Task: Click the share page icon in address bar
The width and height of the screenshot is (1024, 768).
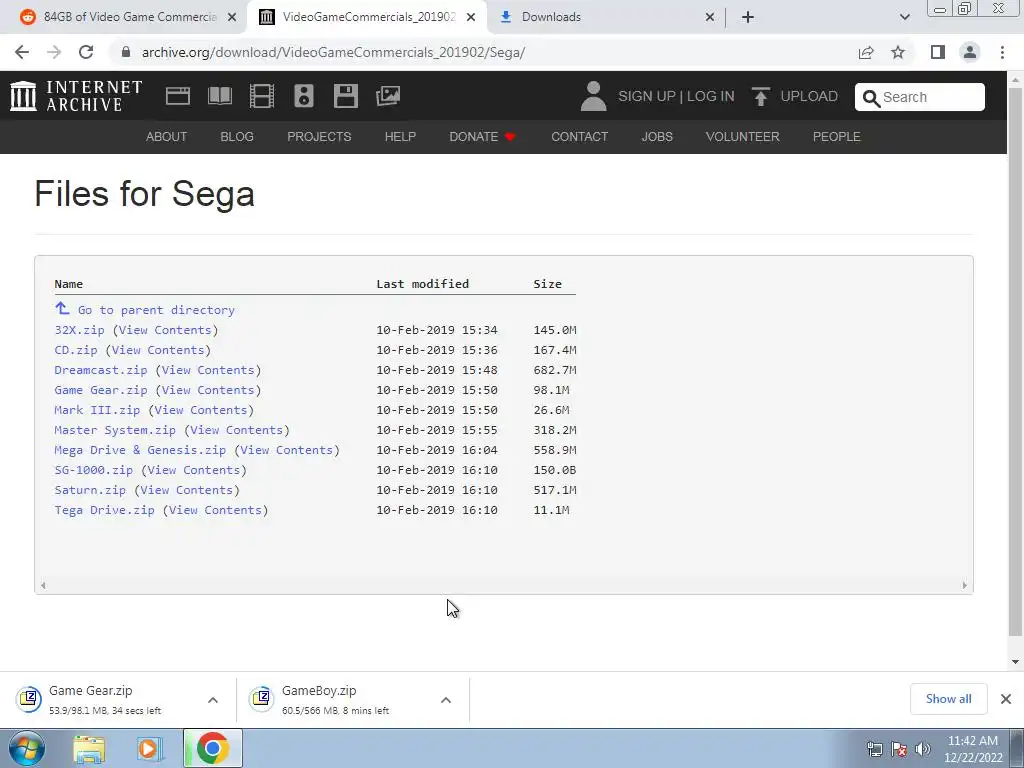Action: [x=866, y=52]
